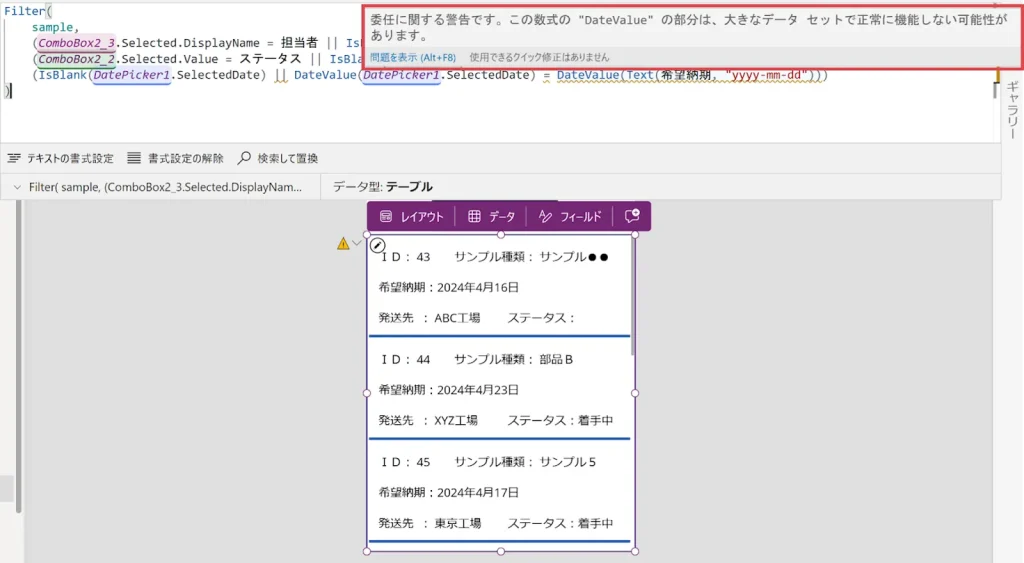Click the Filter( sample, ... formula summary text
The width and height of the screenshot is (1024, 563).
tap(165, 187)
